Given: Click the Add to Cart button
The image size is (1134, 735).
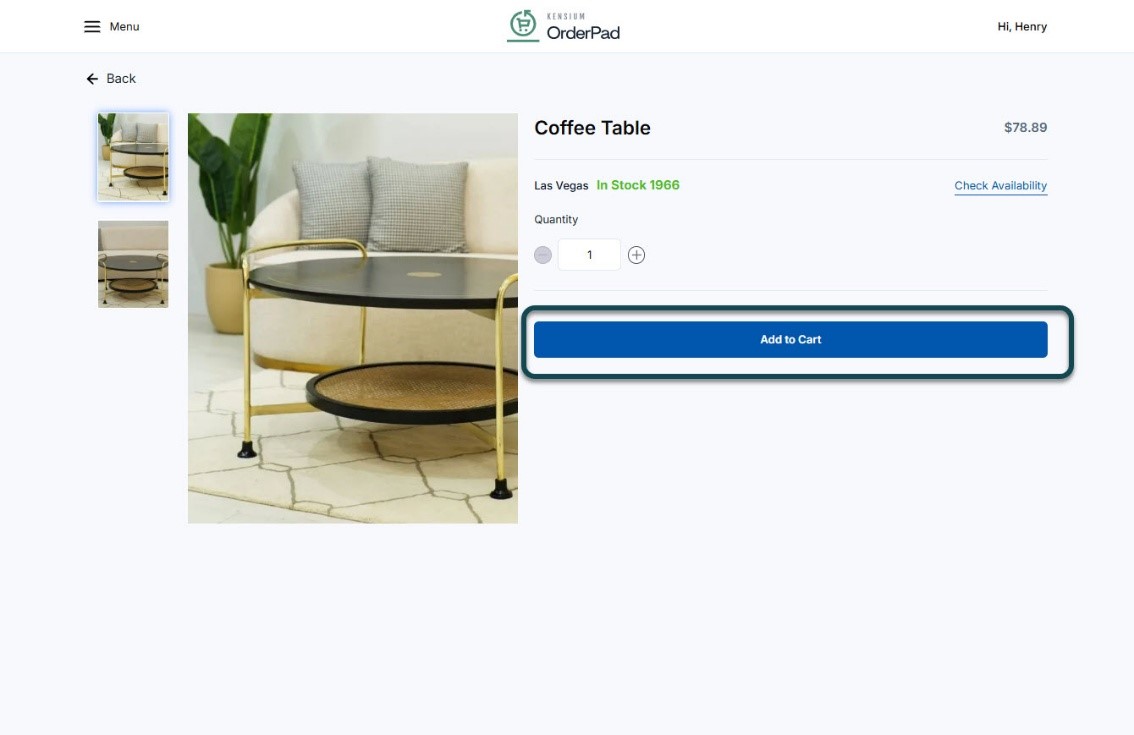Looking at the screenshot, I should pos(790,339).
